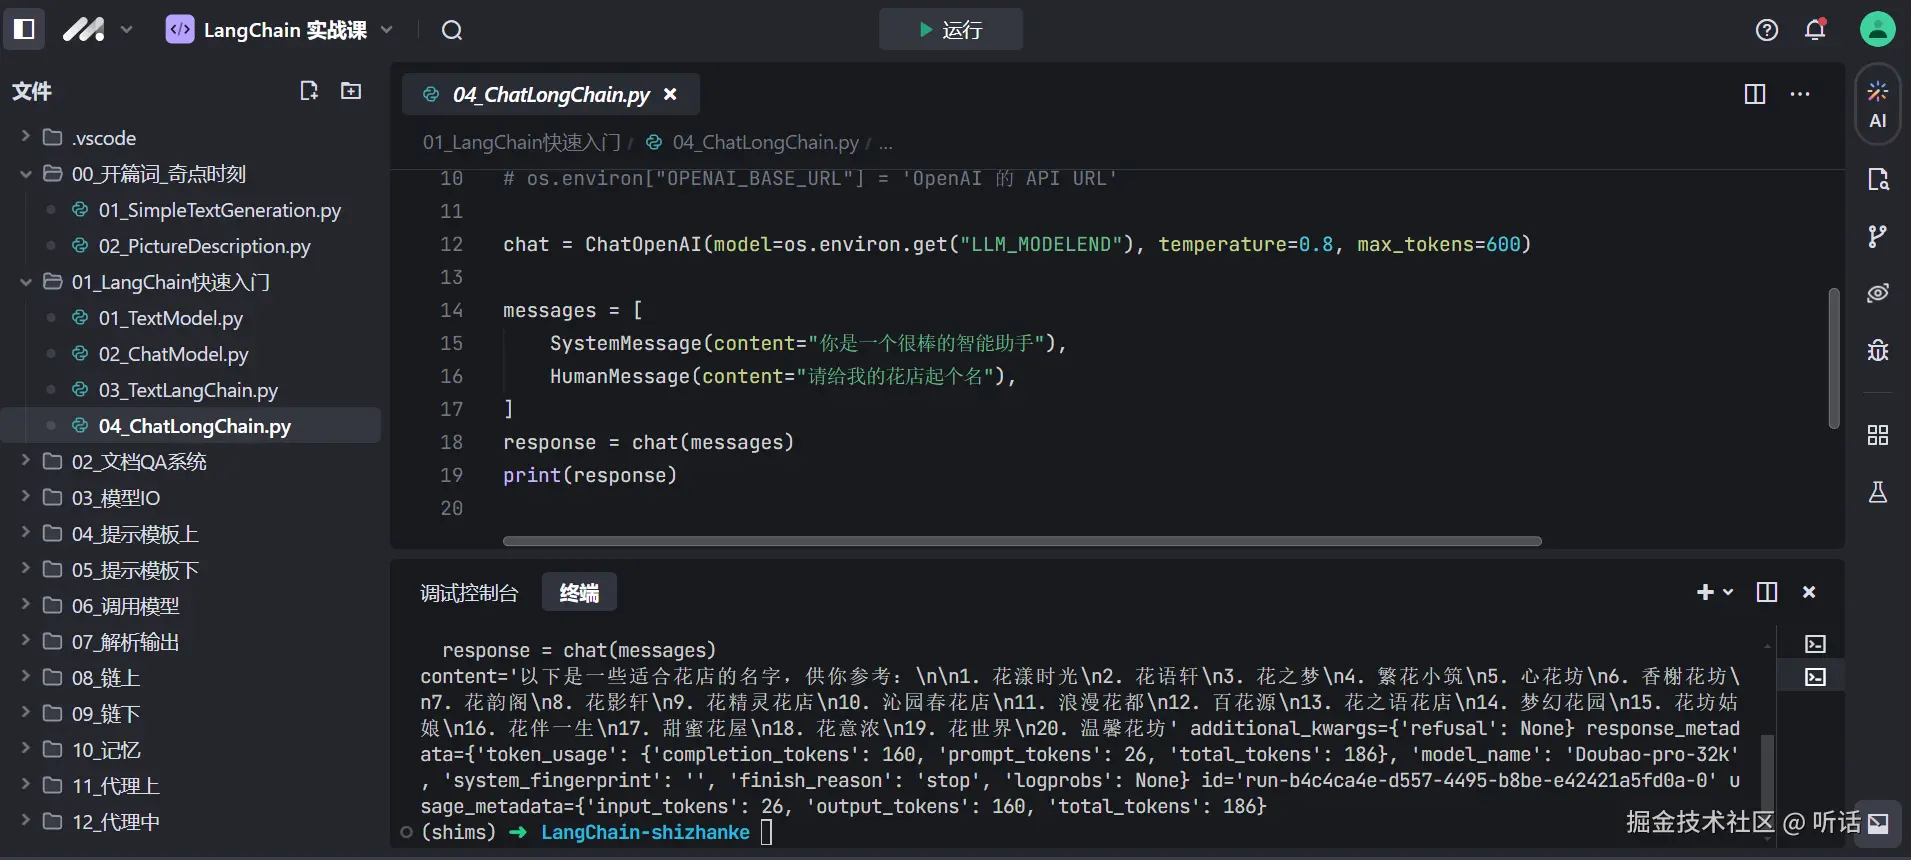Open the notifications bell
Image resolution: width=1911 pixels, height=860 pixels.
[x=1815, y=30]
